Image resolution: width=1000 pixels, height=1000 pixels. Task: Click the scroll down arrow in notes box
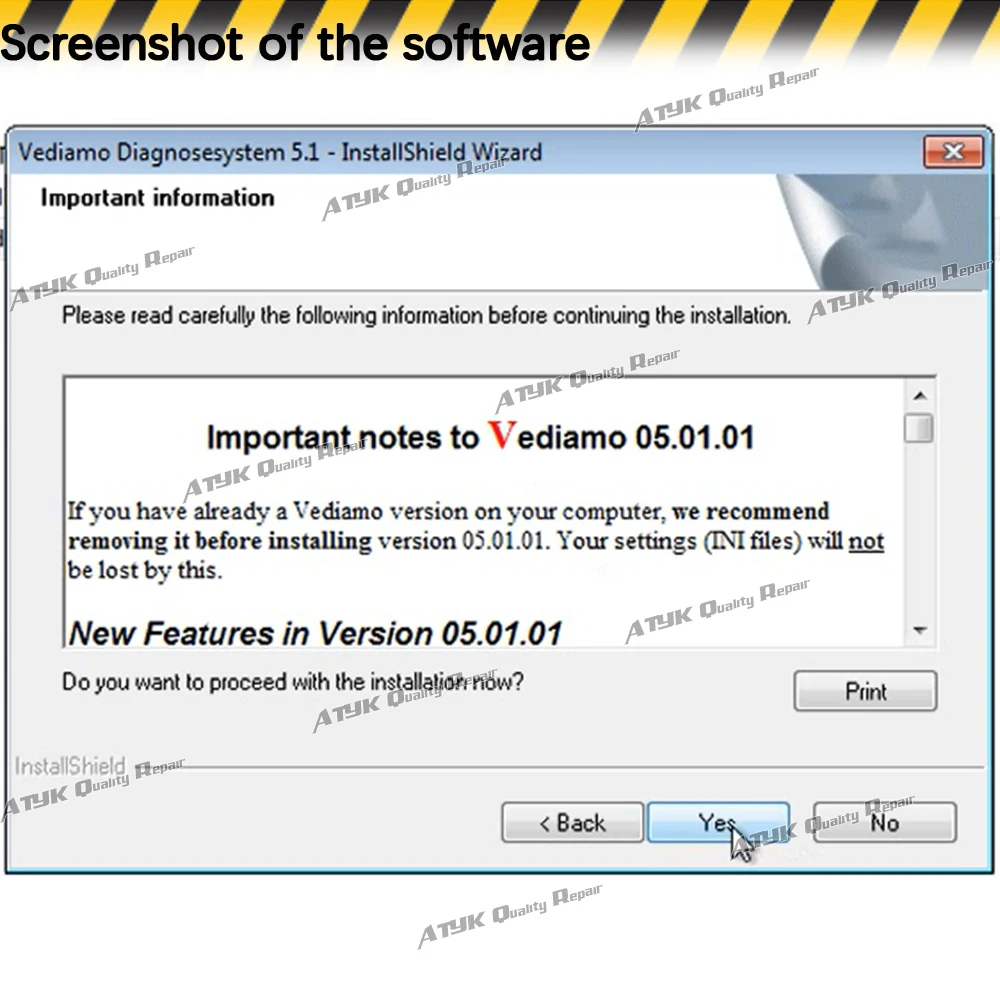920,630
